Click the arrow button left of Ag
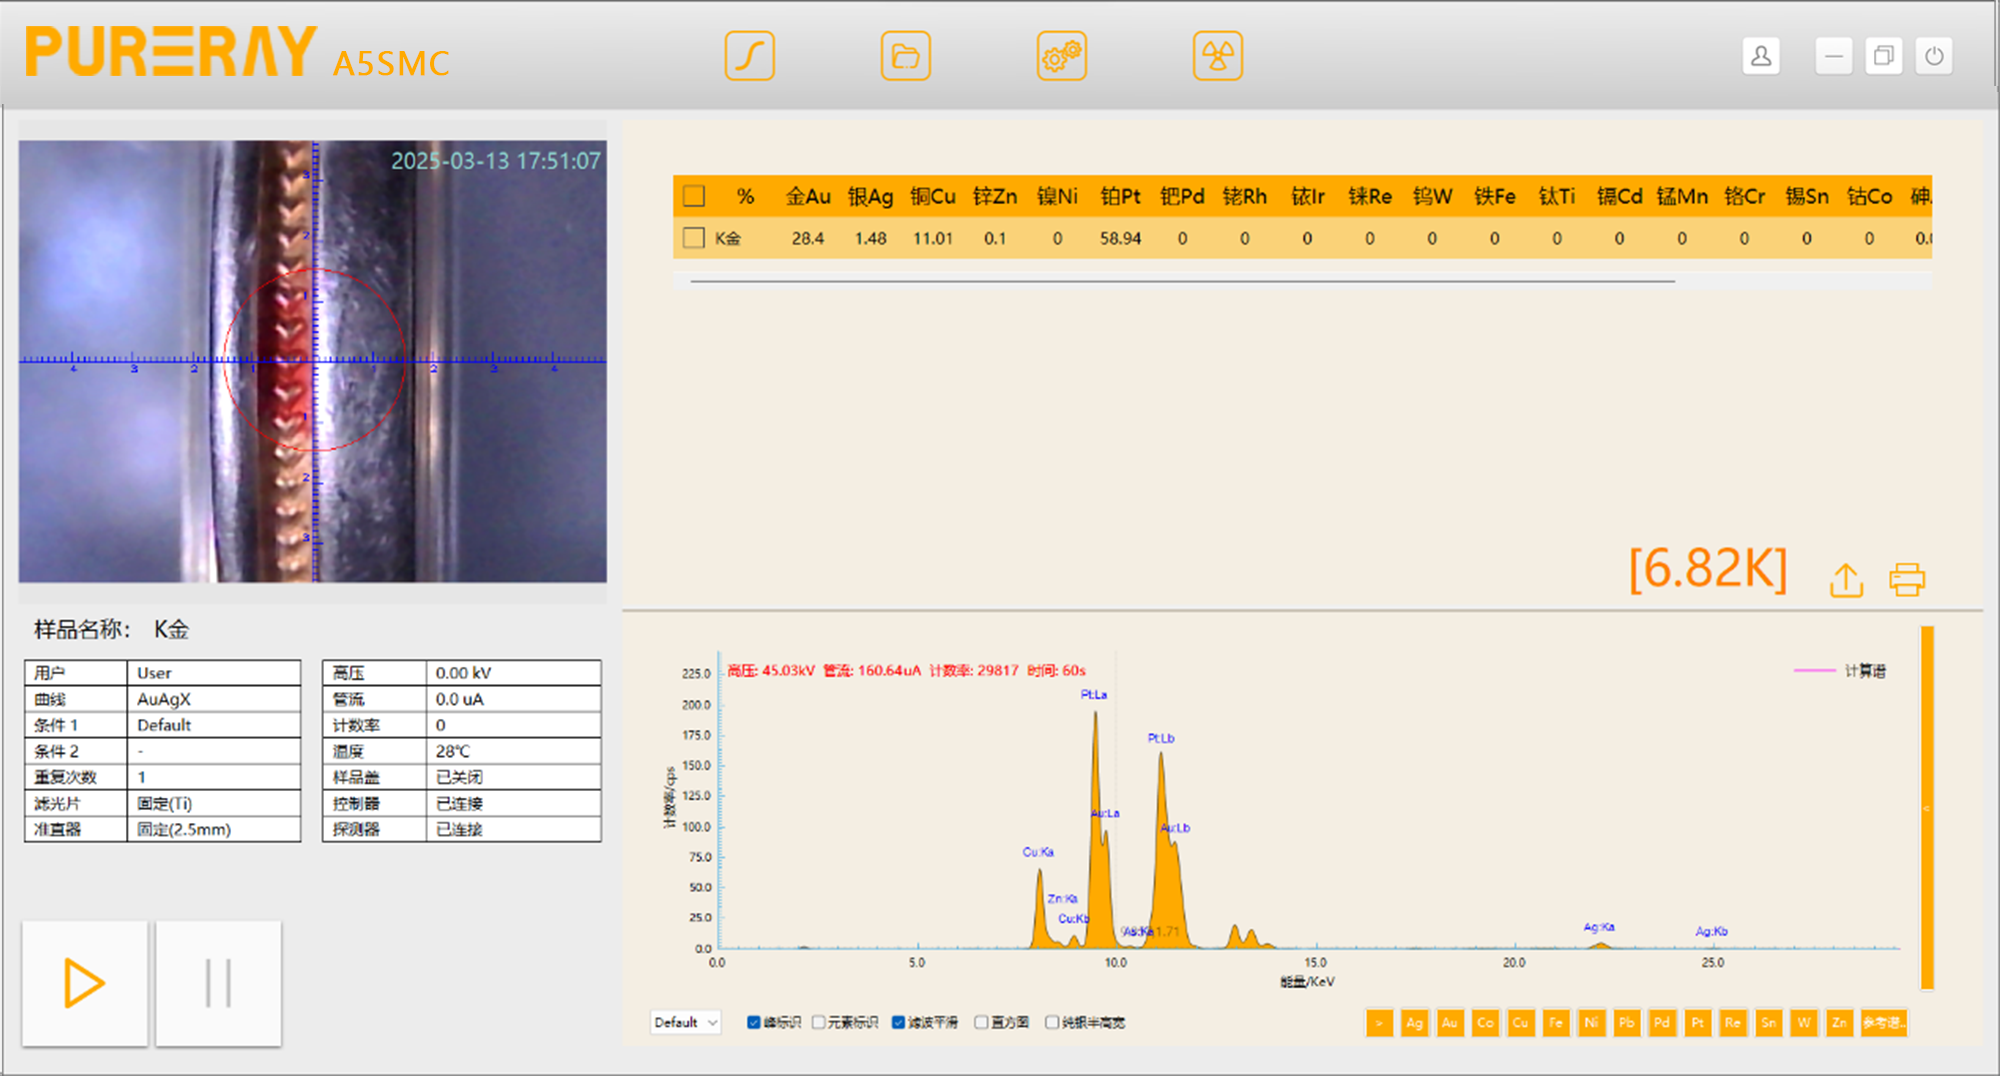The height and width of the screenshot is (1076, 2000). [1379, 1023]
